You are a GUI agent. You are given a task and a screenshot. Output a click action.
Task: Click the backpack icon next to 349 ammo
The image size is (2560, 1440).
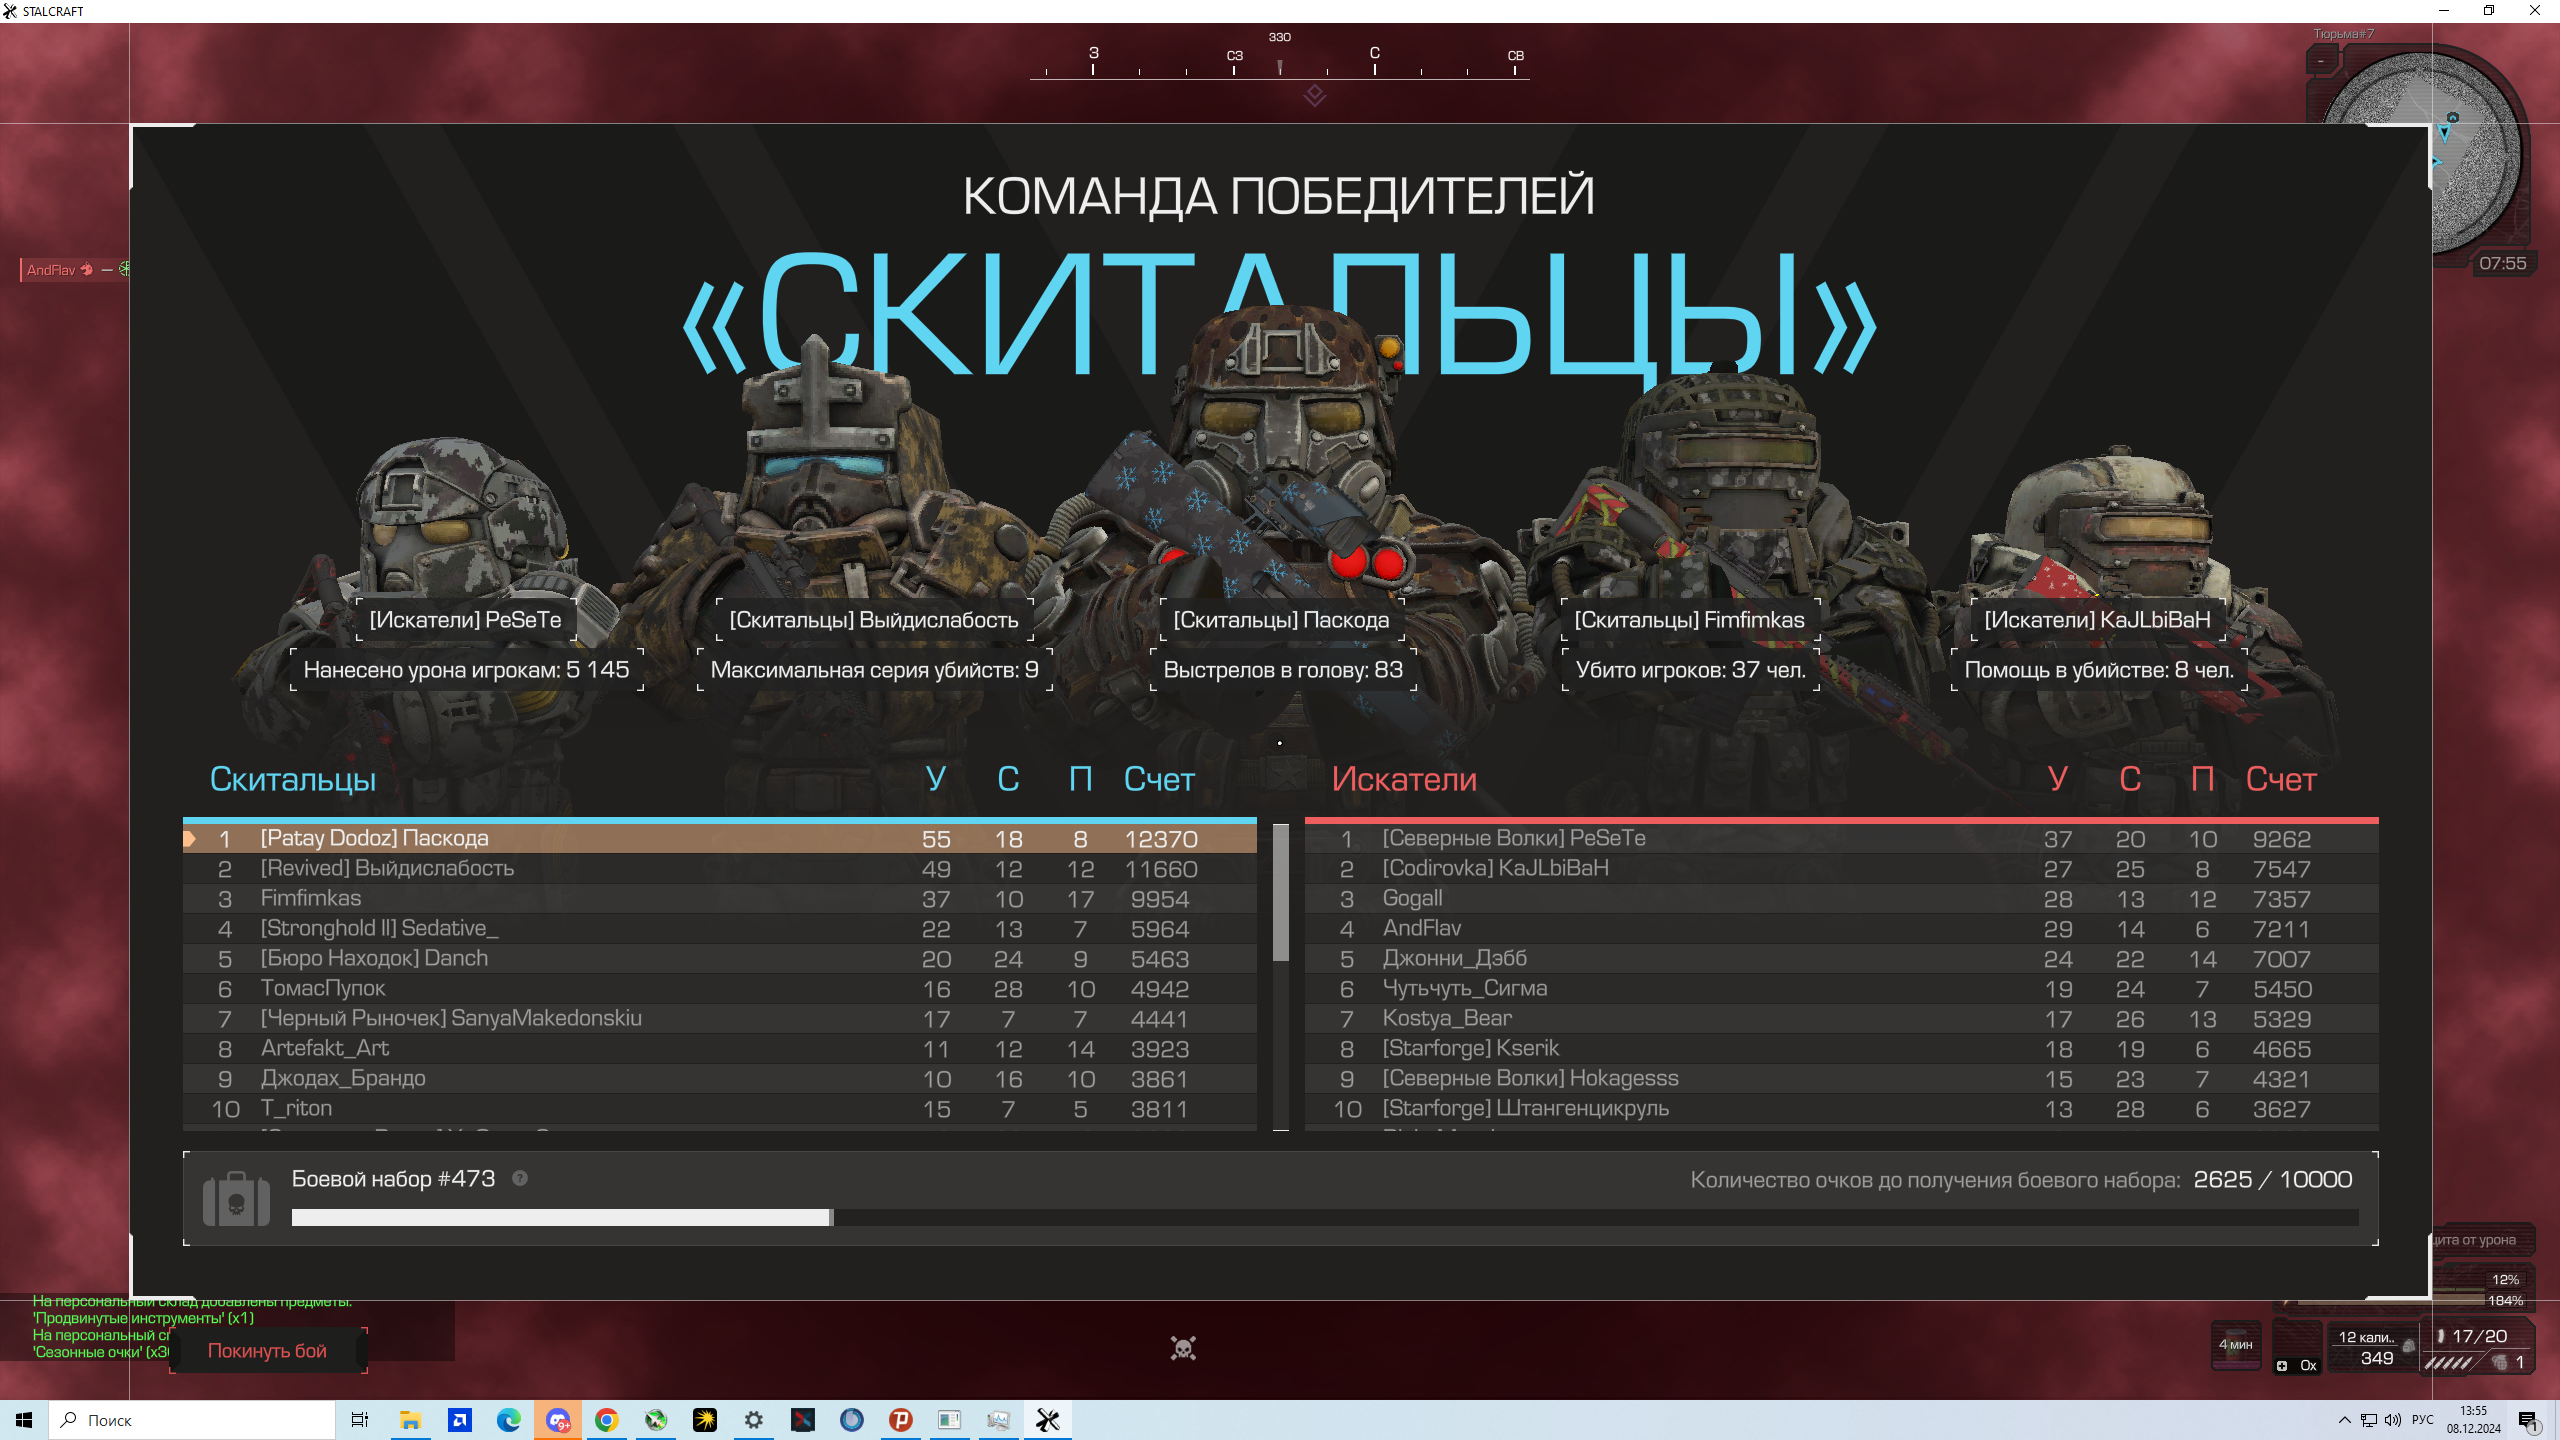pos(2409,1345)
